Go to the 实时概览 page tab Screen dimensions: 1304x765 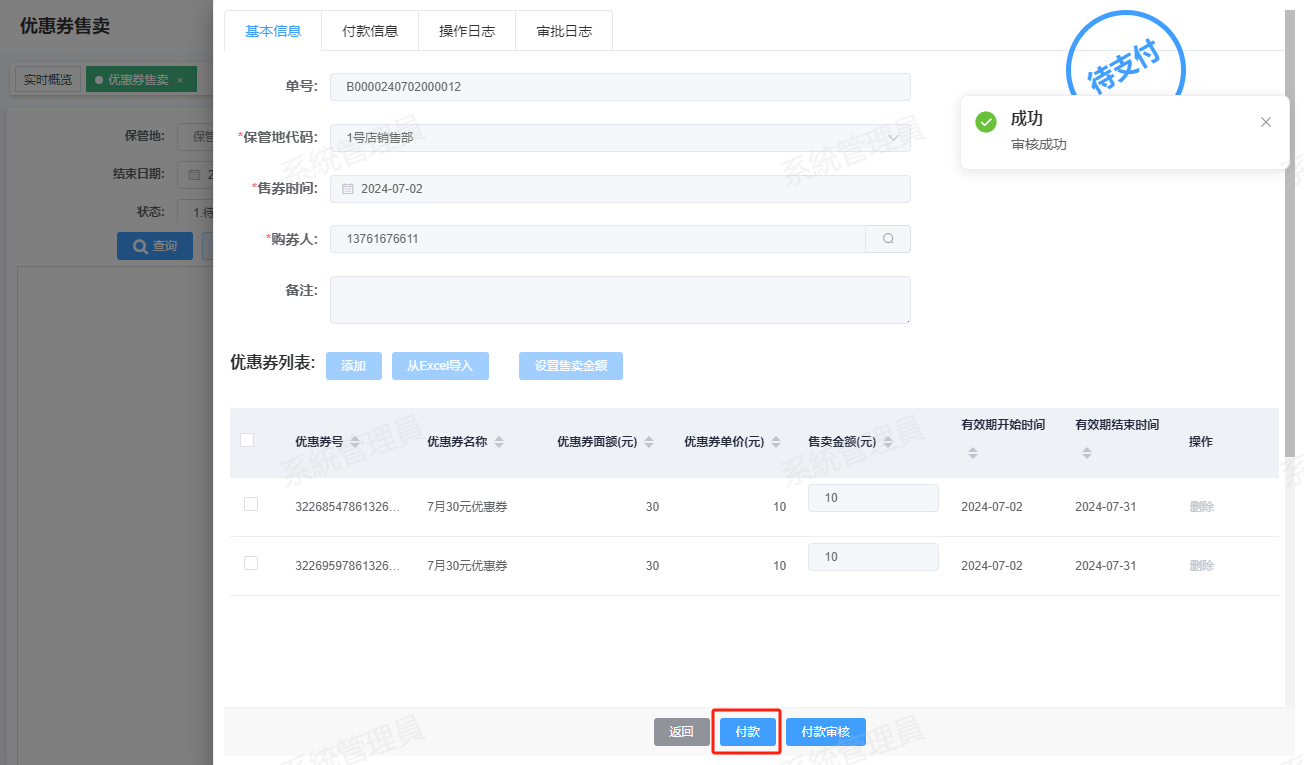(x=48, y=80)
